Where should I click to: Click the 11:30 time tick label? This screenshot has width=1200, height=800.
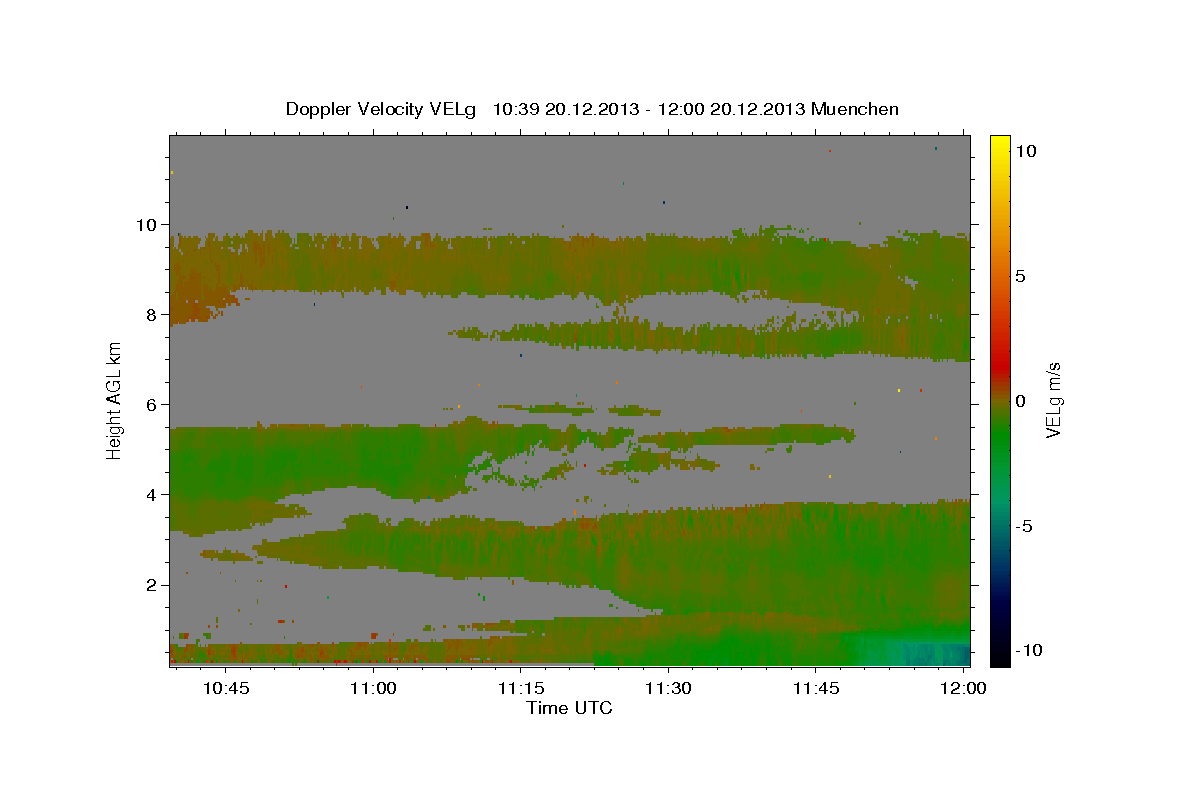[668, 688]
